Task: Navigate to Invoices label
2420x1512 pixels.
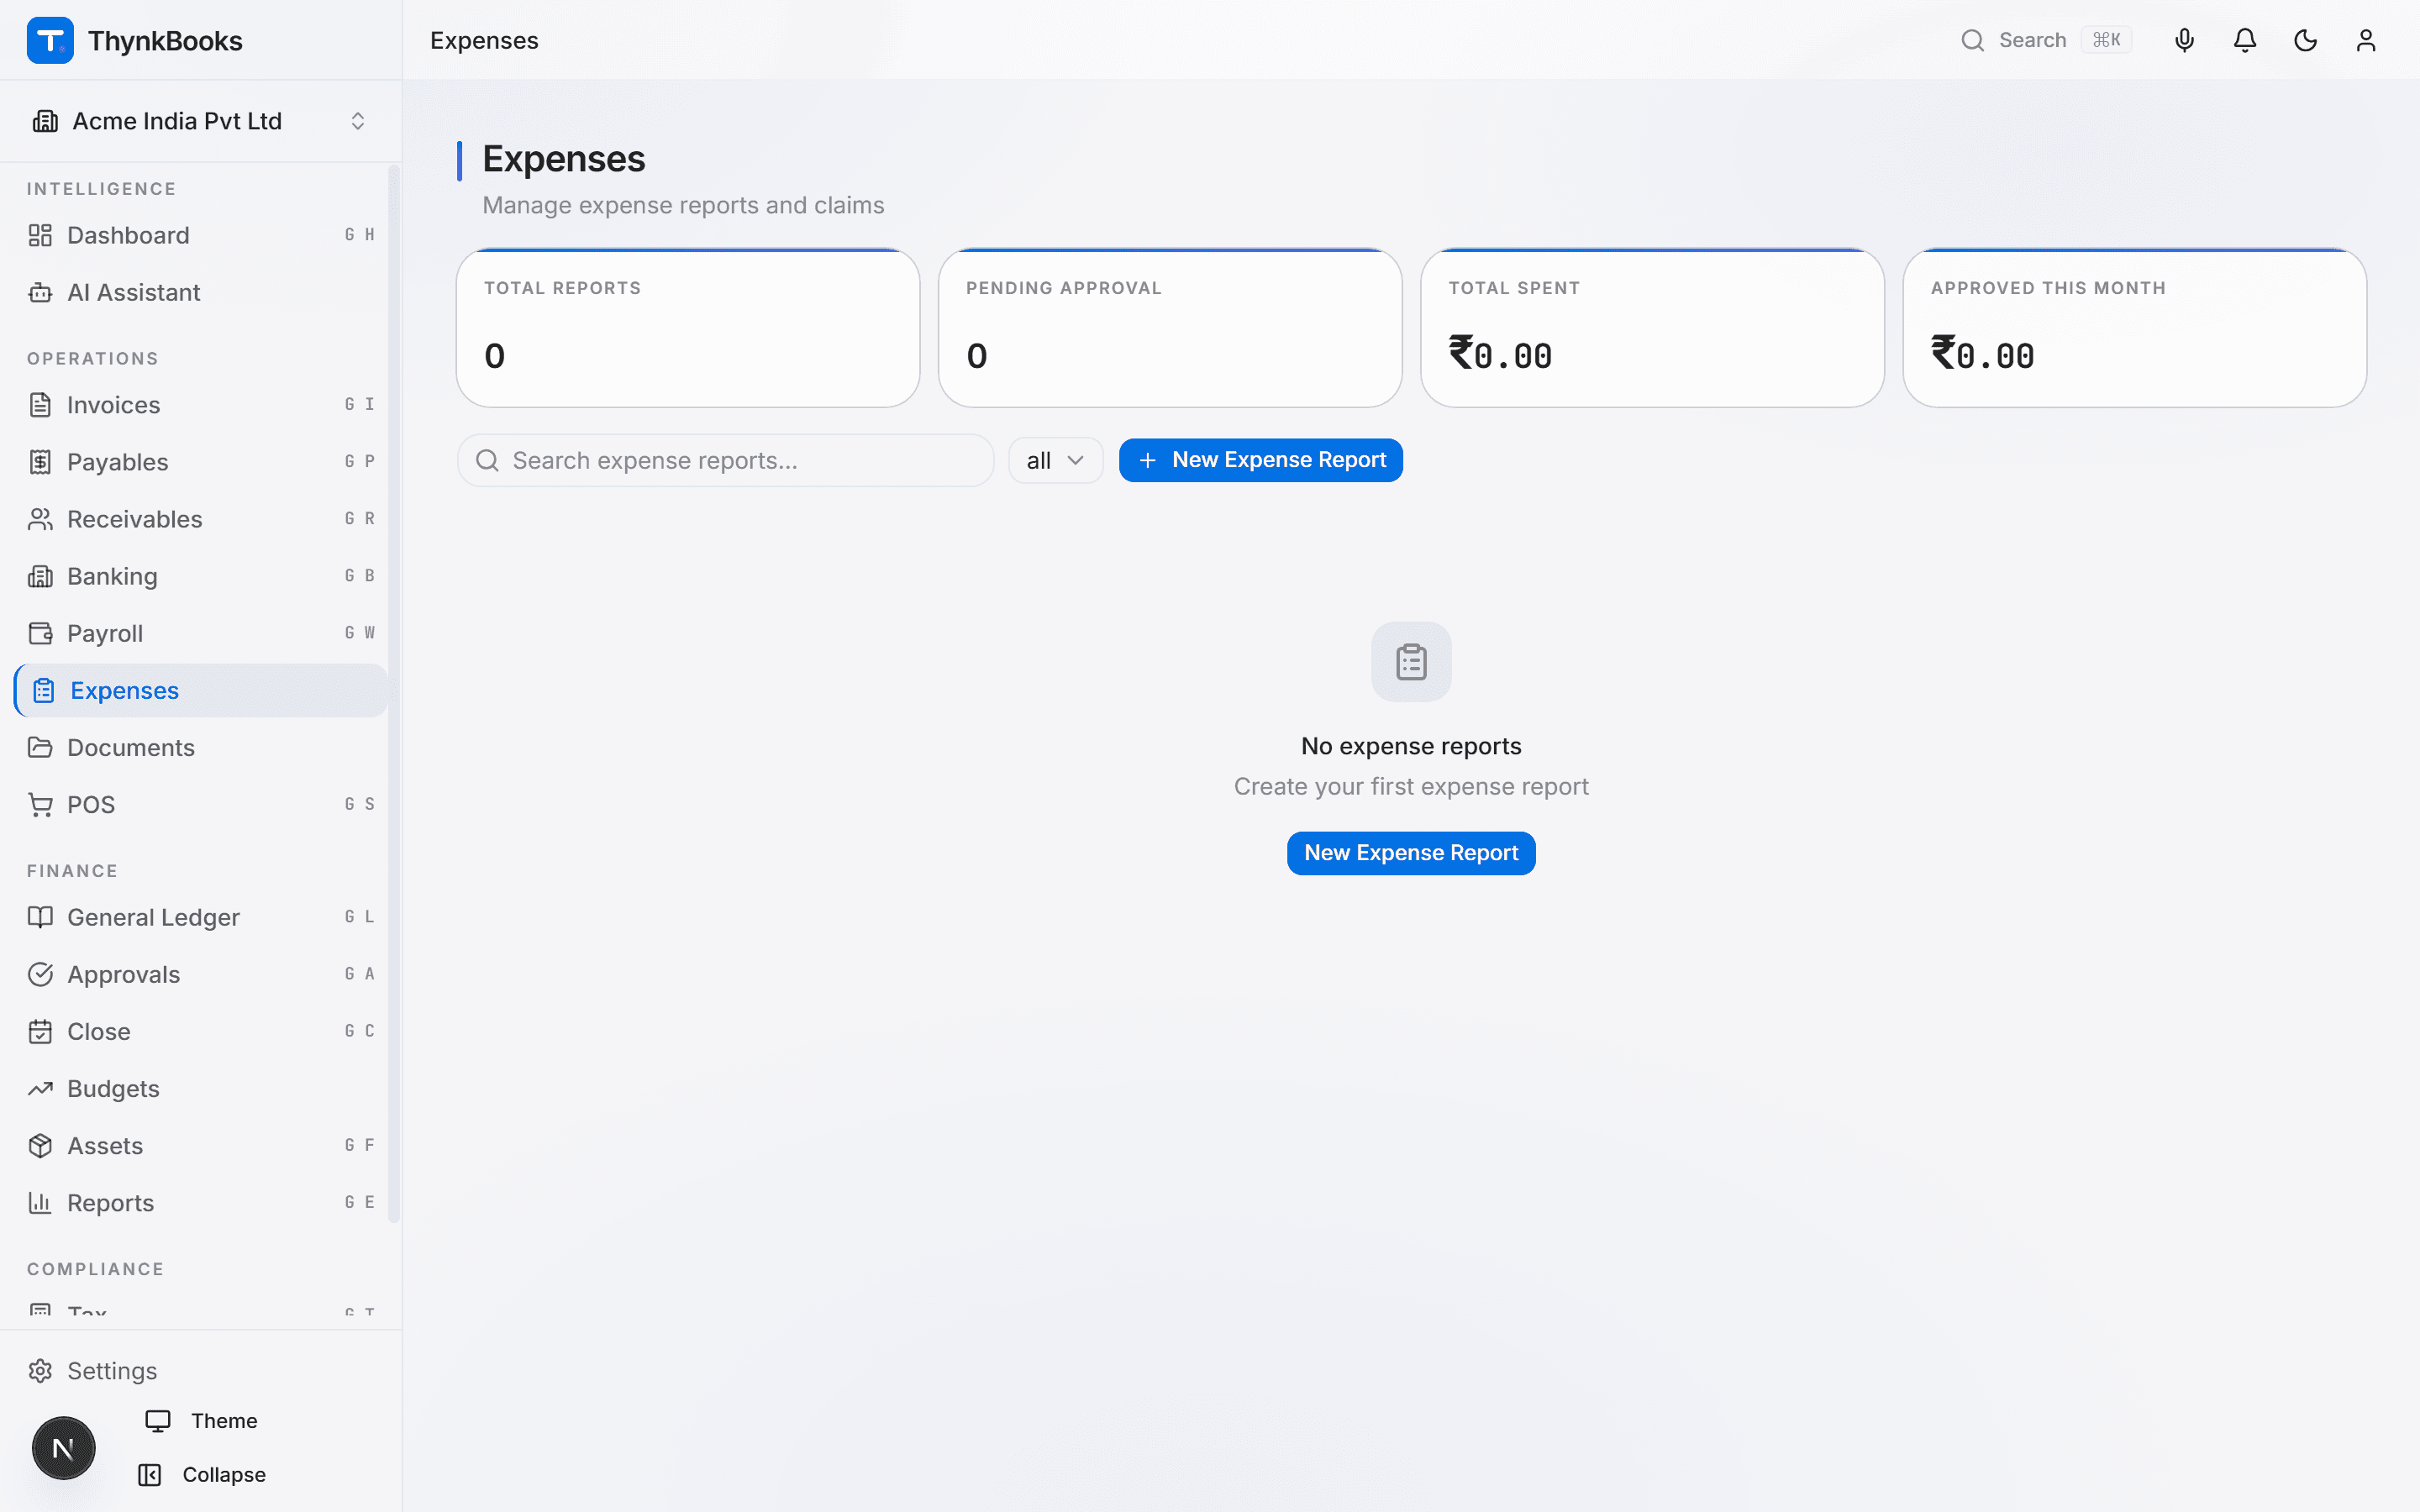Action: pos(114,405)
